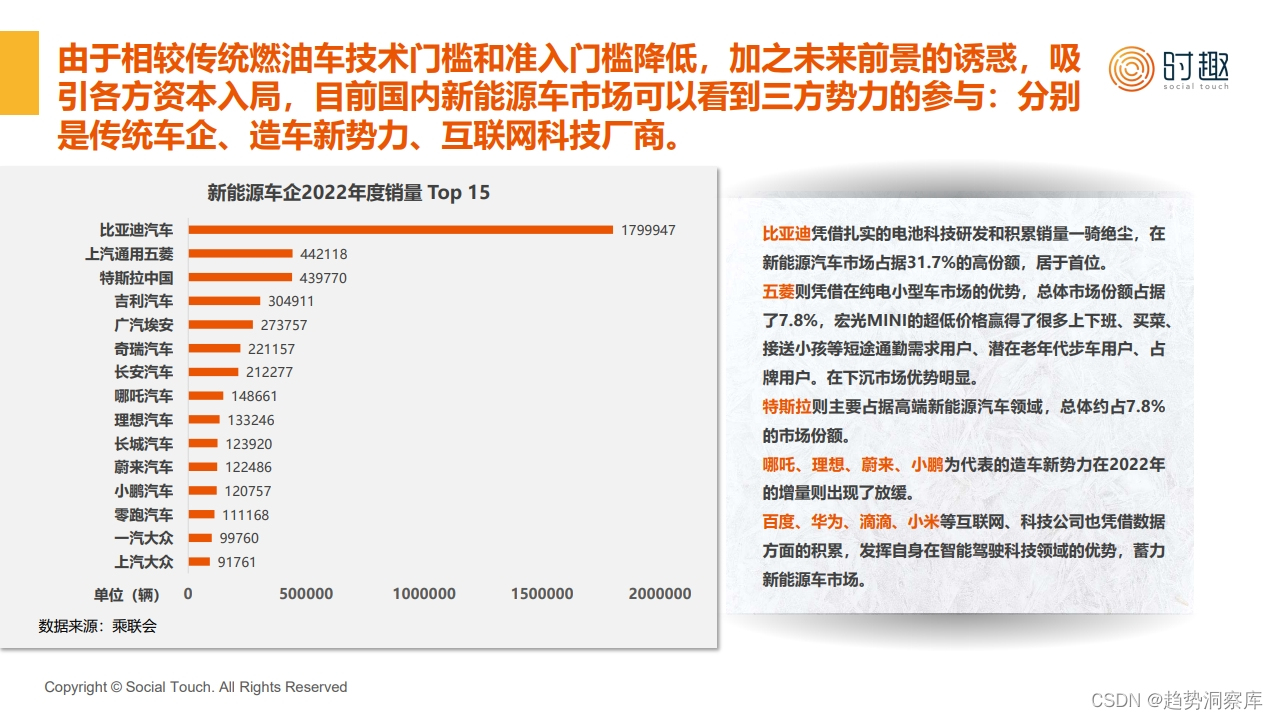Viewport: 1278px width, 719px height.
Task: Click the x-axis tick label 2000000
Action: tap(660, 594)
